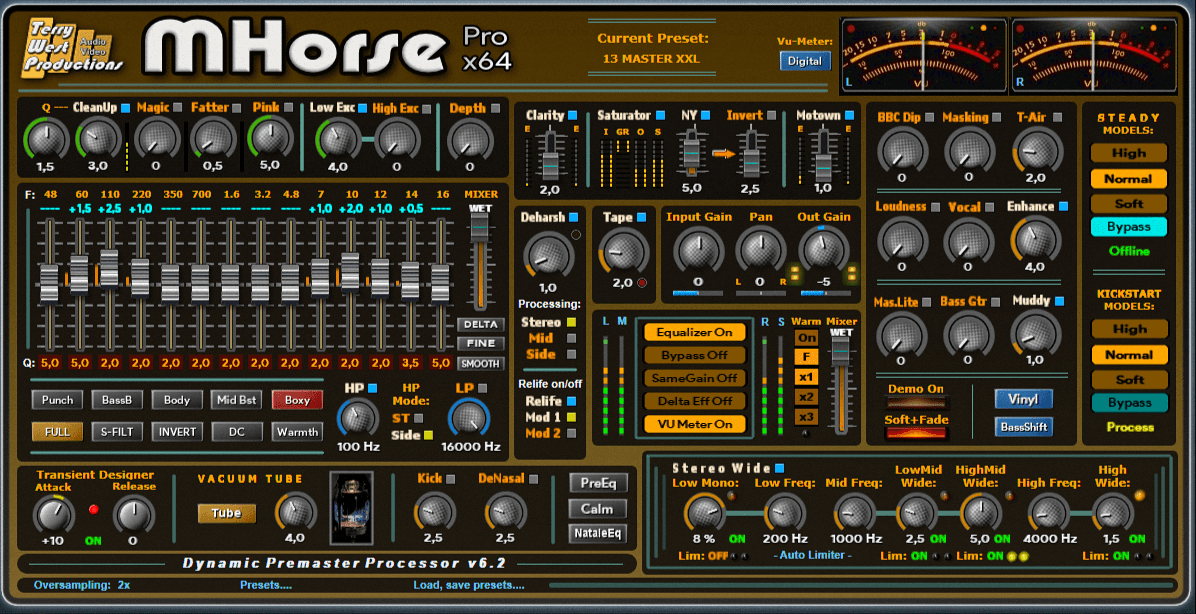This screenshot has height=614, width=1196.
Task: Enable the T-Air switch
Action: 1057,117
